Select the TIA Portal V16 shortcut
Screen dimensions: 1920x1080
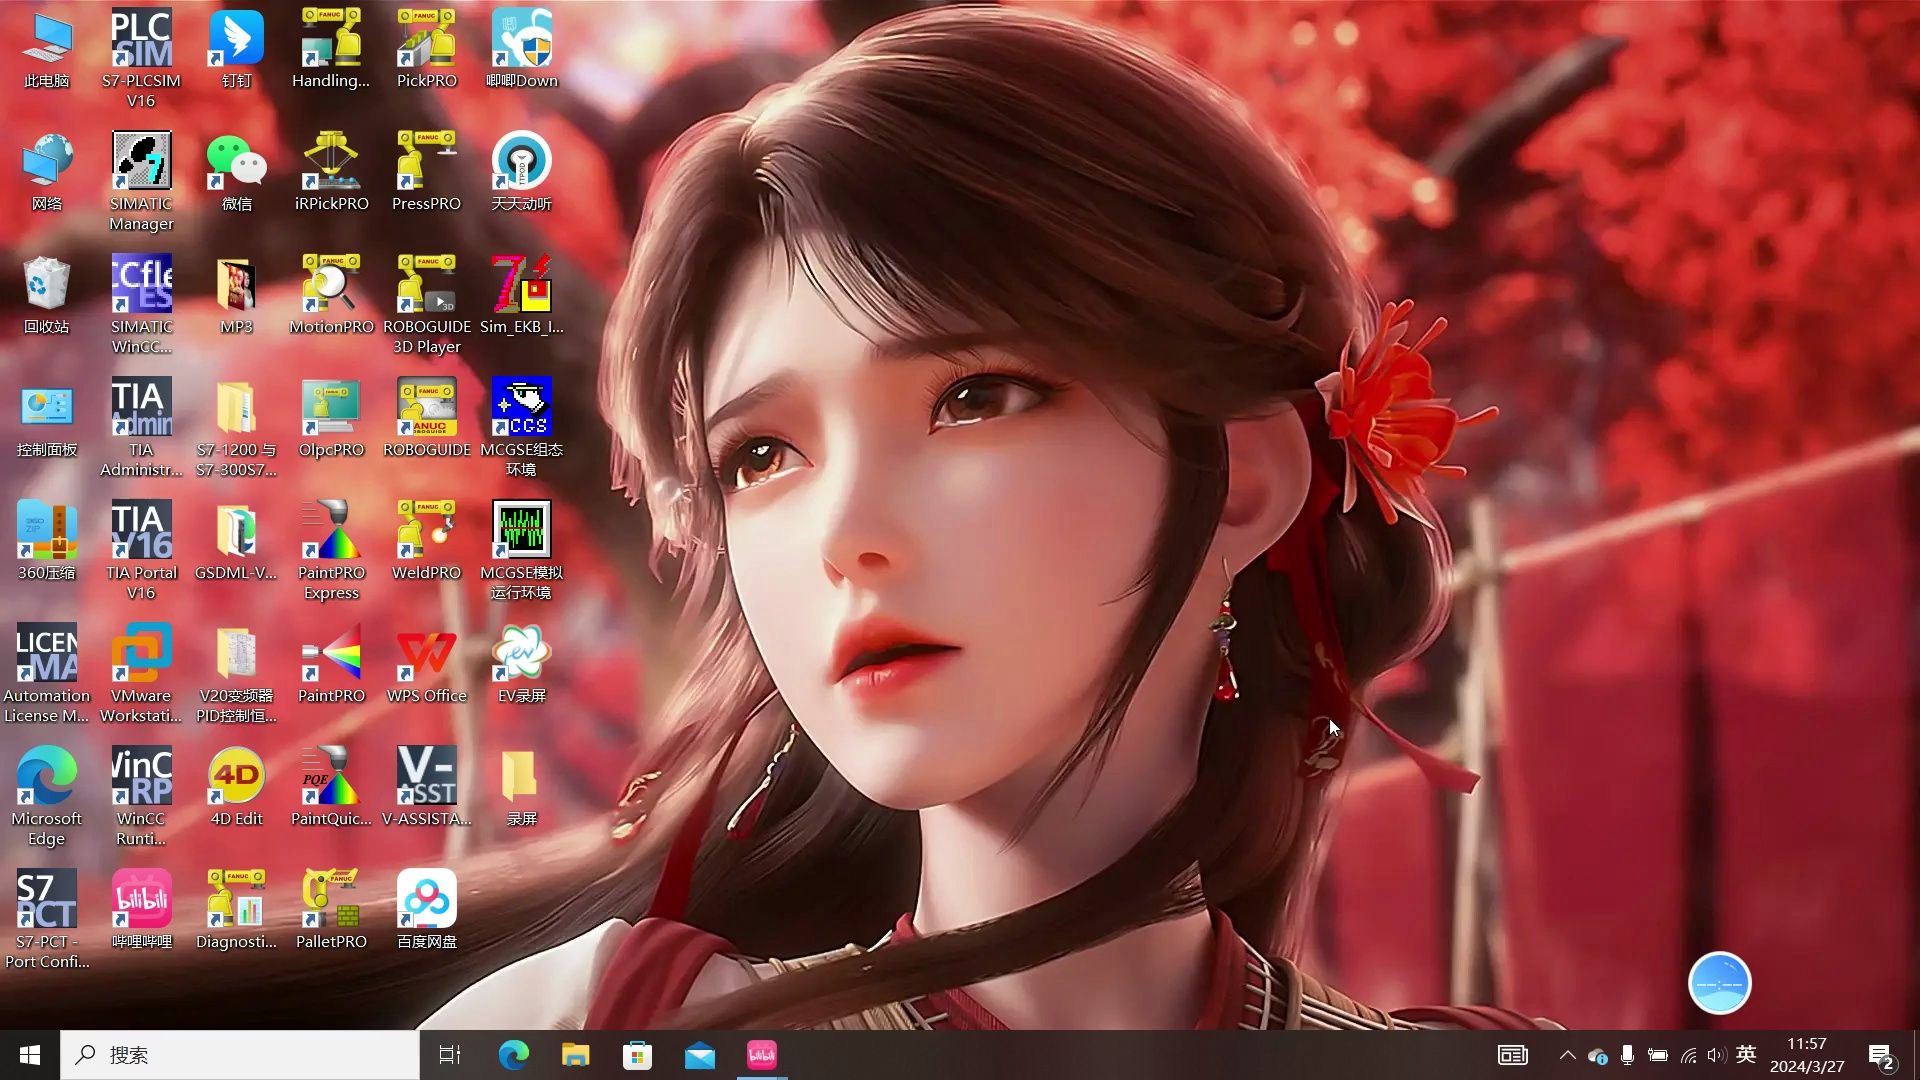[141, 532]
